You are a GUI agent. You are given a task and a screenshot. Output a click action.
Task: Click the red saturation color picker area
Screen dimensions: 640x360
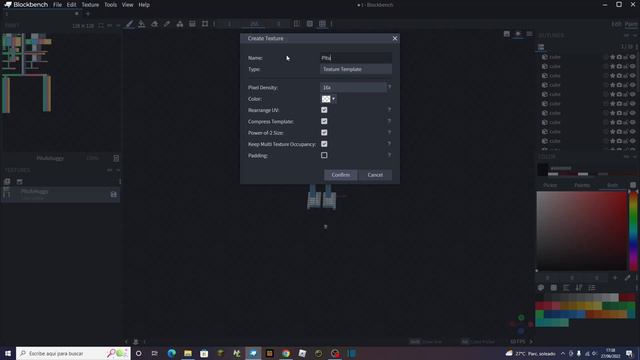[581, 231]
